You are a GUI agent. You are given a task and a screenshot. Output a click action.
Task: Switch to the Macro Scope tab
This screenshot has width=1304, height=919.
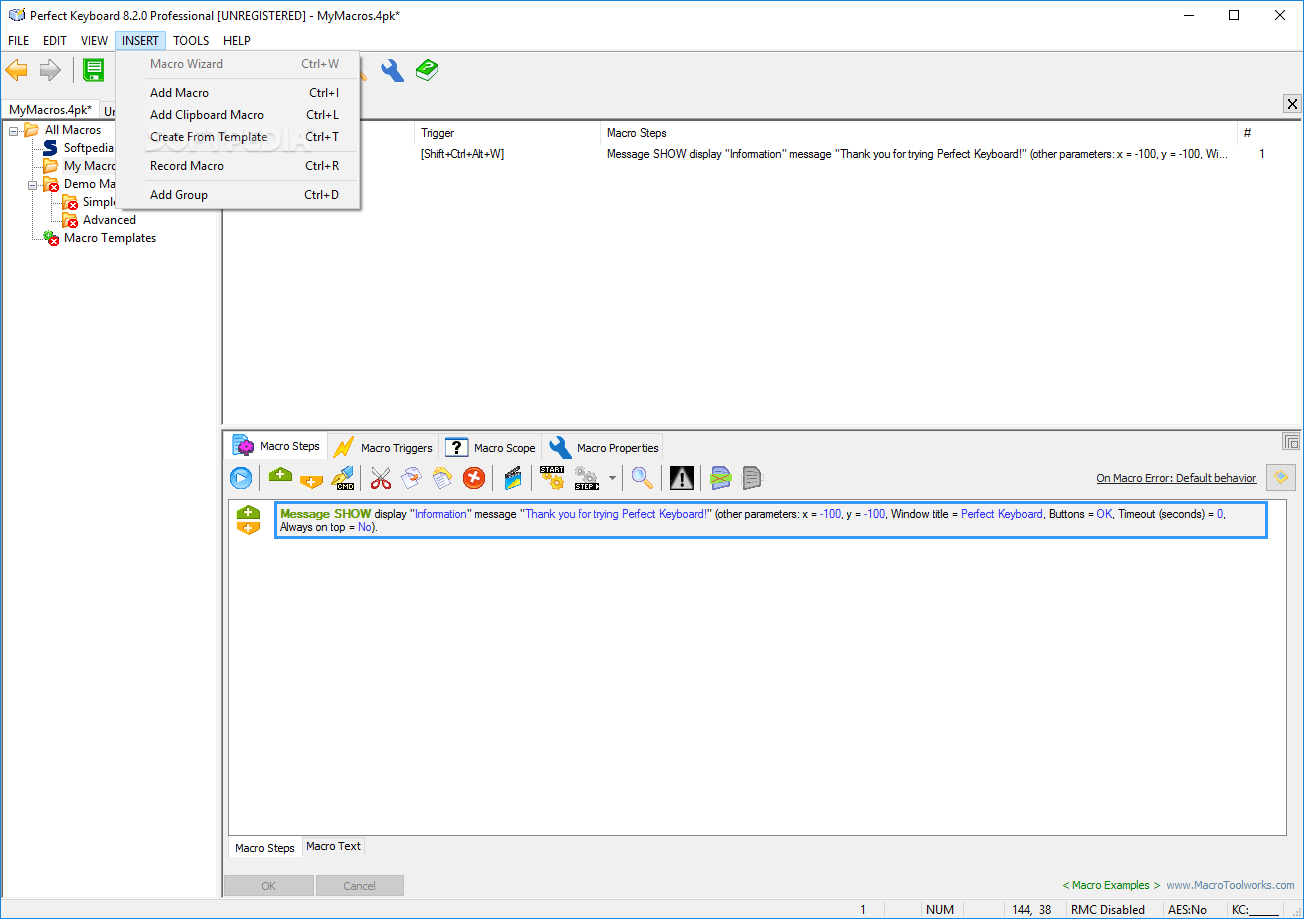pos(491,447)
